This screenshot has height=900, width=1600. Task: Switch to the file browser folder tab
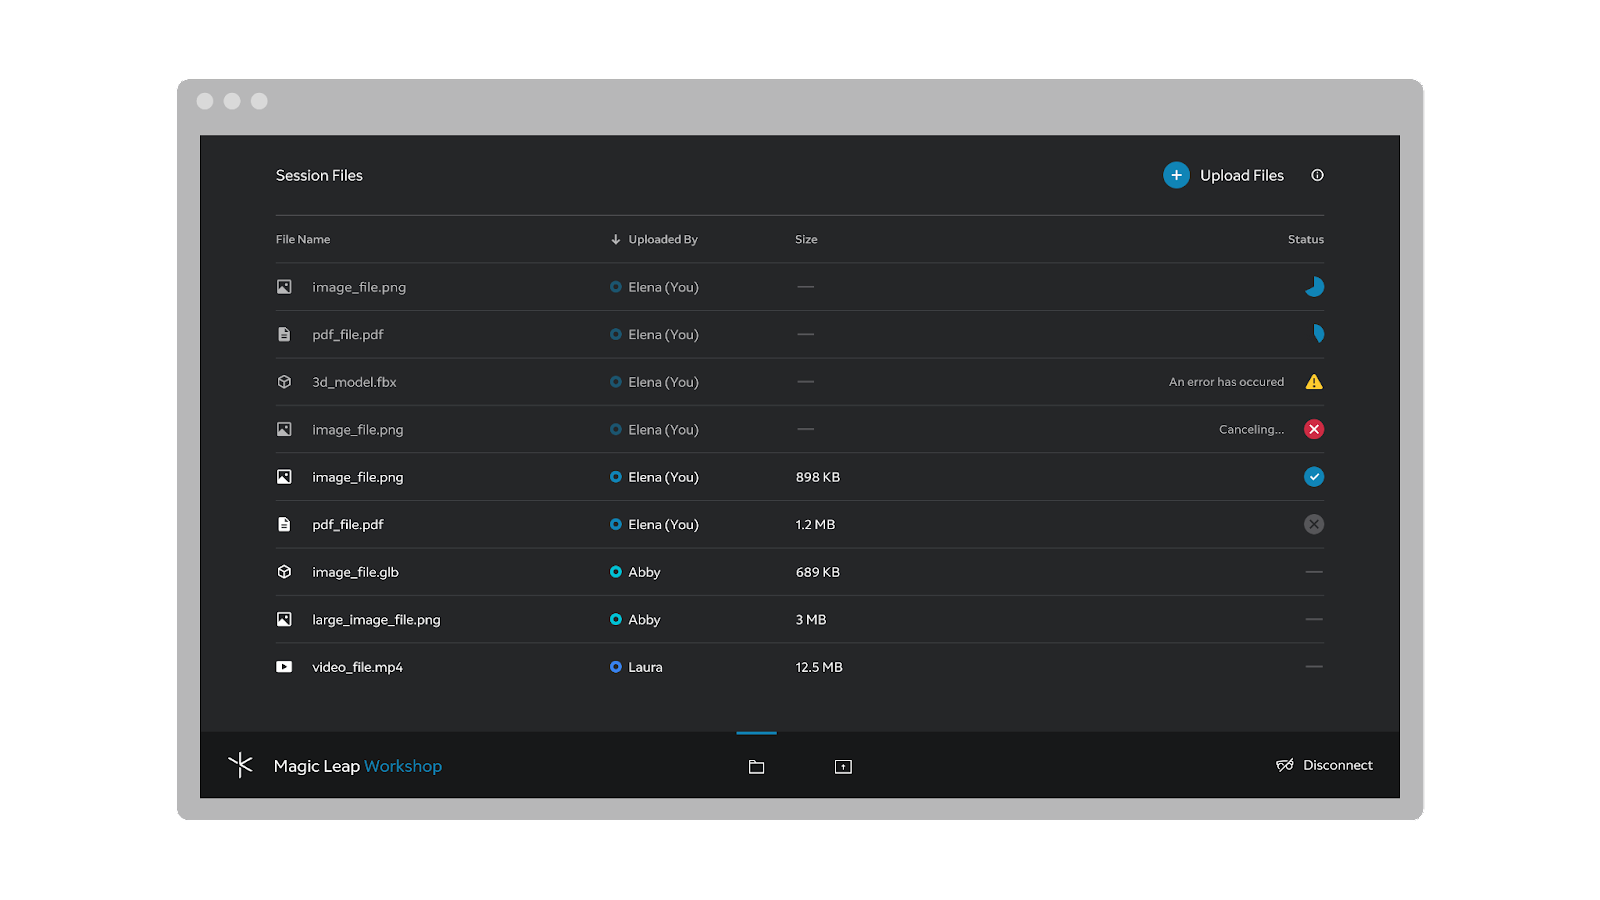click(756, 766)
